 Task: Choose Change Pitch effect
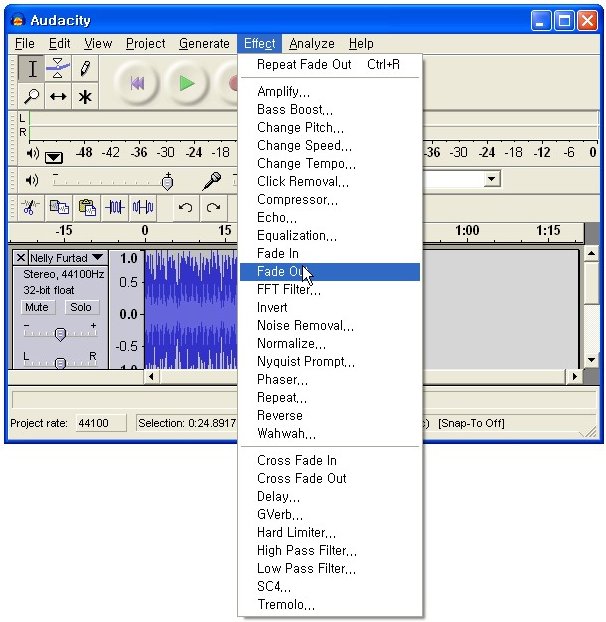(330, 127)
